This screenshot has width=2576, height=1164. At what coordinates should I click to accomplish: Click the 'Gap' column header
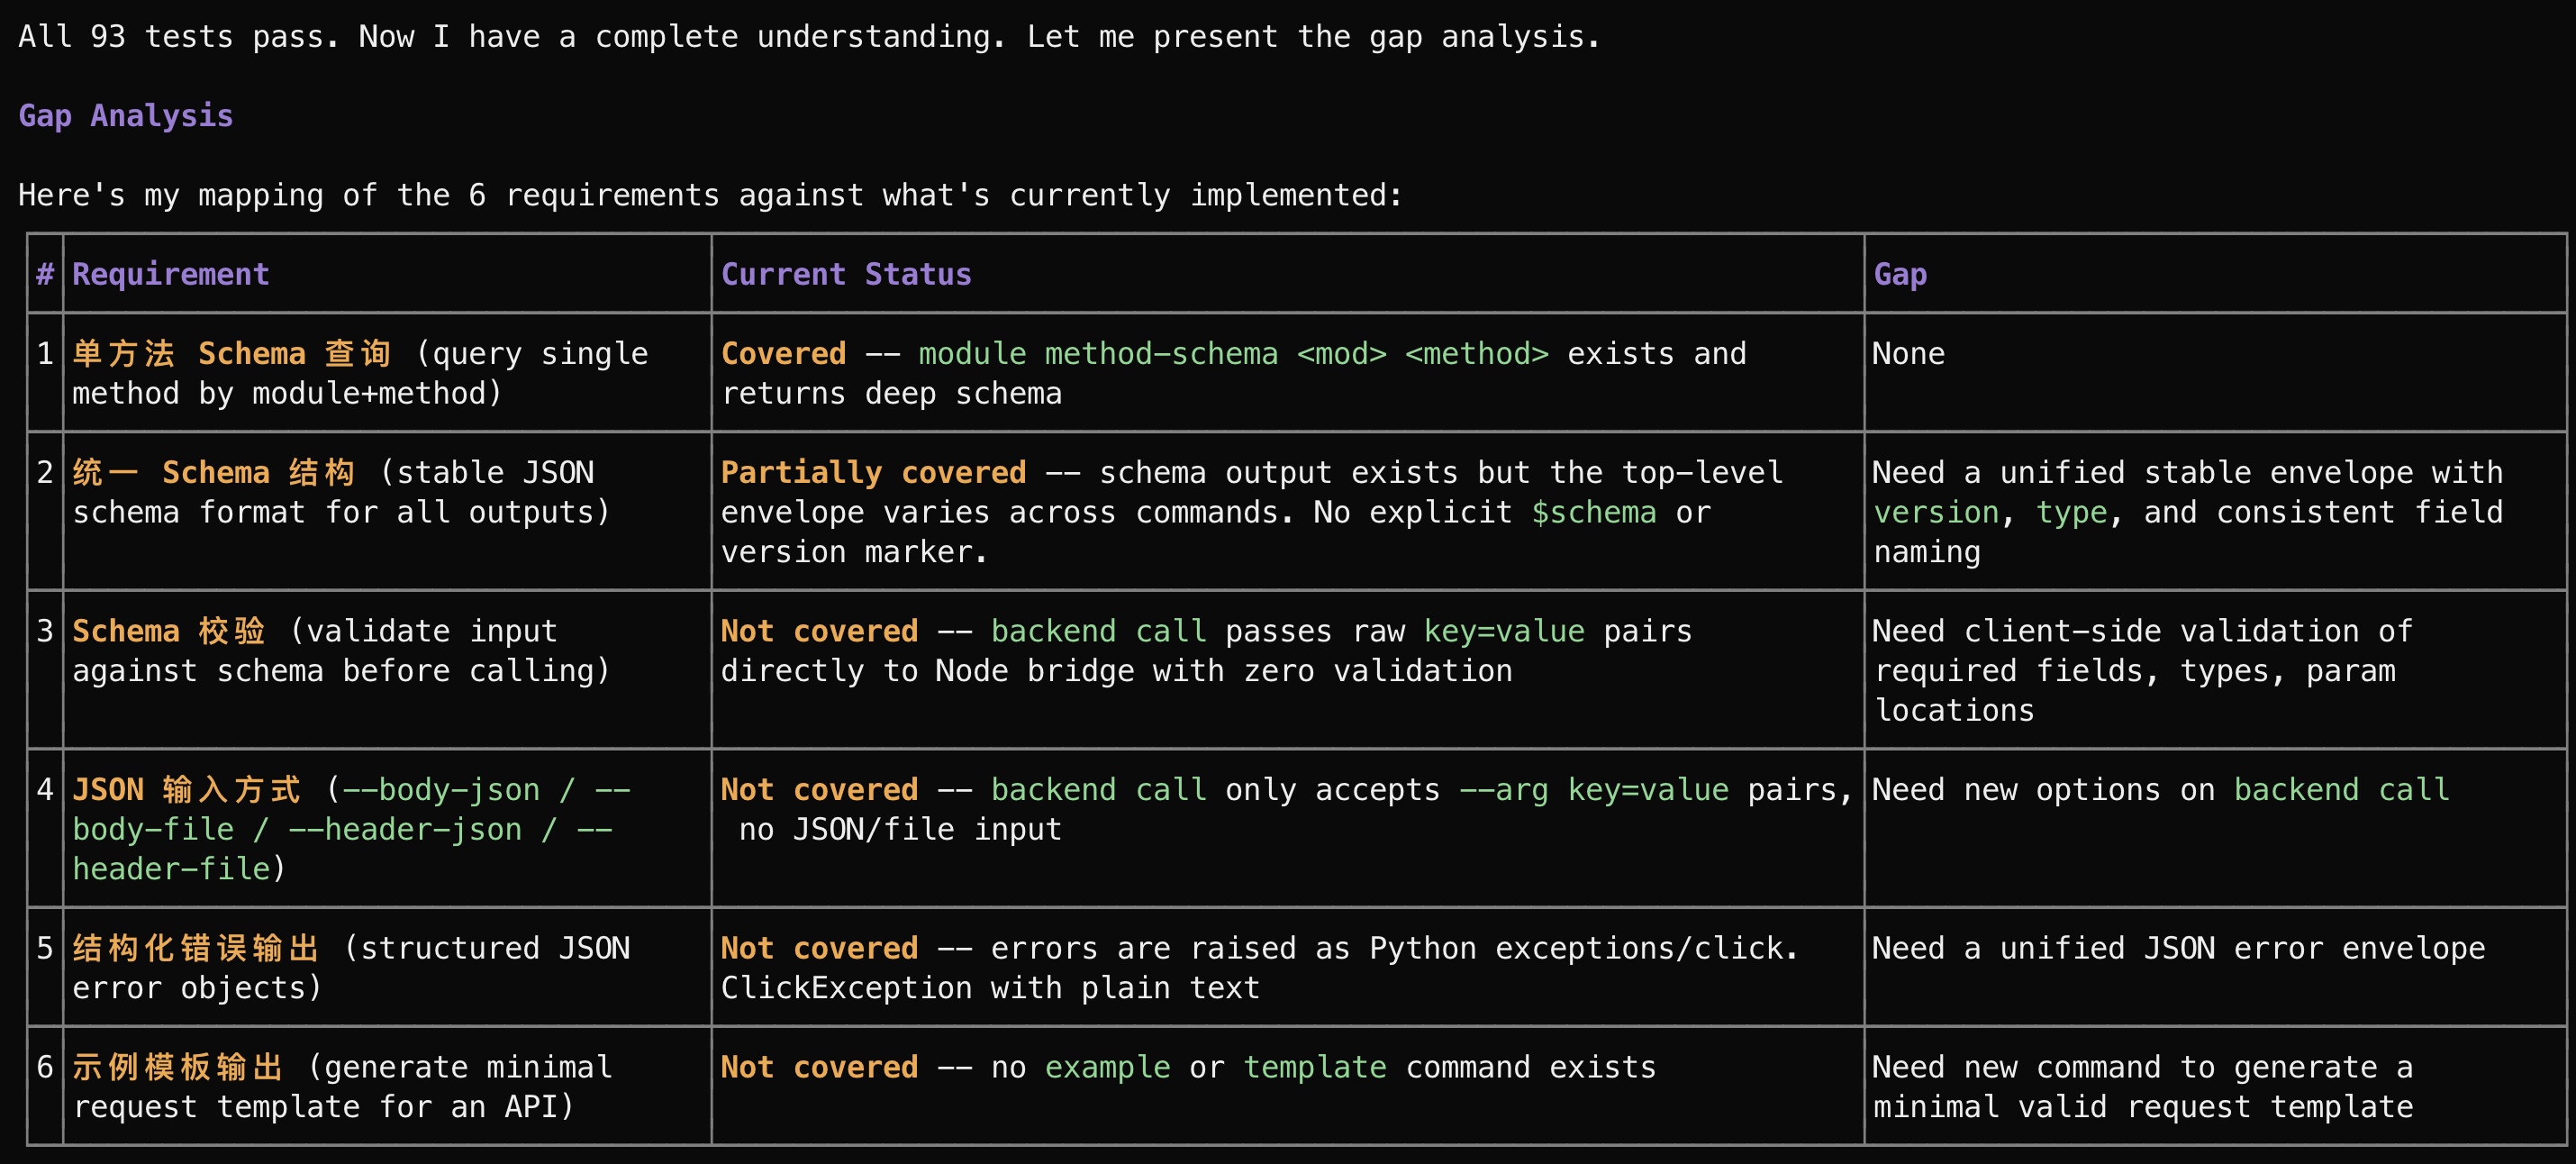[x=1900, y=274]
